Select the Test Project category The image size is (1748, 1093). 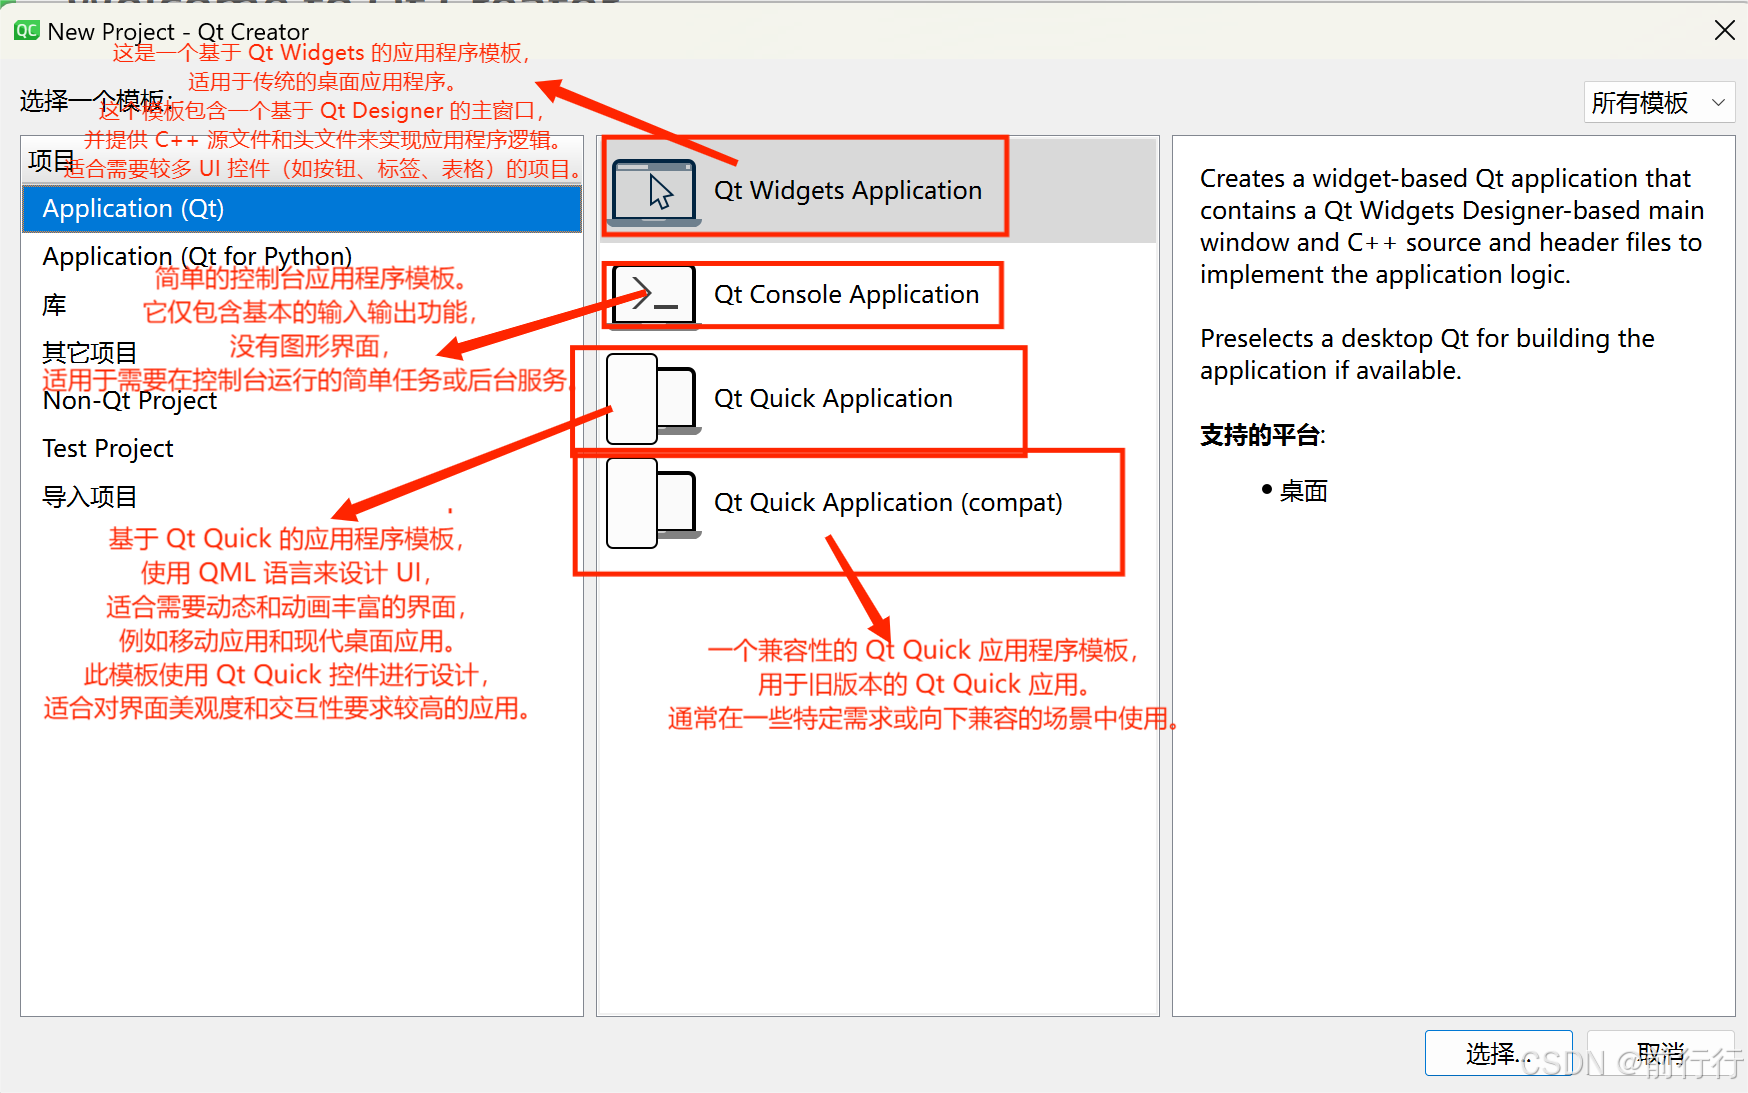pyautogui.click(x=302, y=448)
